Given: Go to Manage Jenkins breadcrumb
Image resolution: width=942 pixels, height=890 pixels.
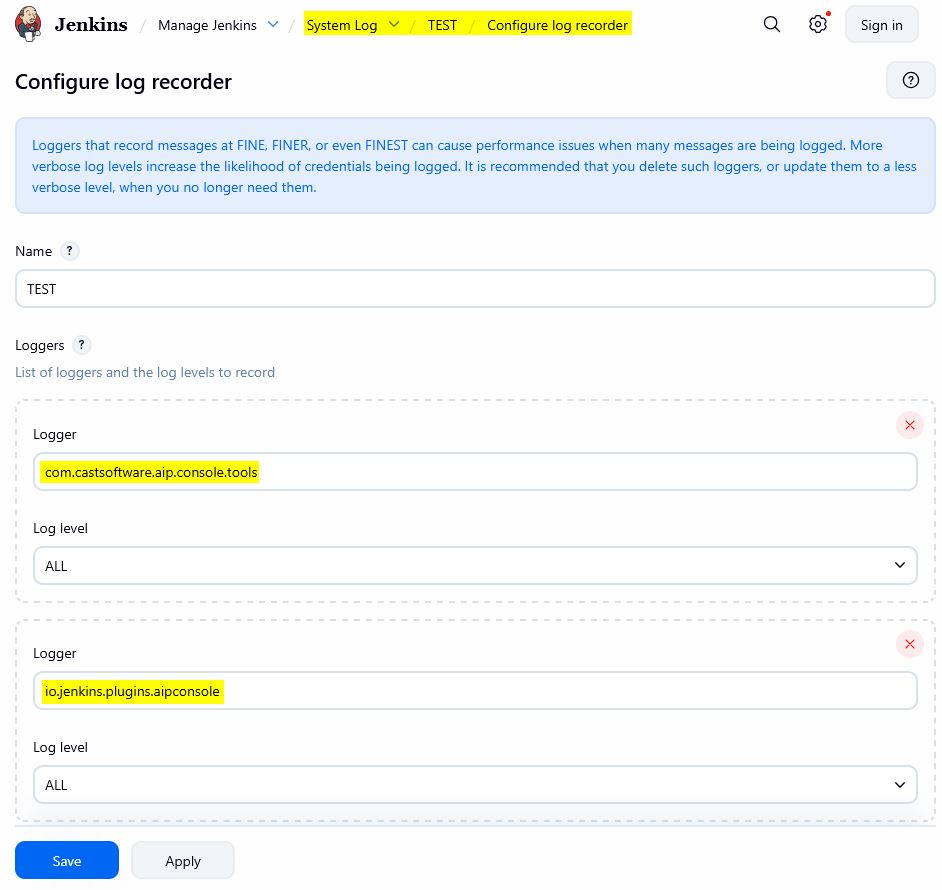Looking at the screenshot, I should [x=207, y=25].
